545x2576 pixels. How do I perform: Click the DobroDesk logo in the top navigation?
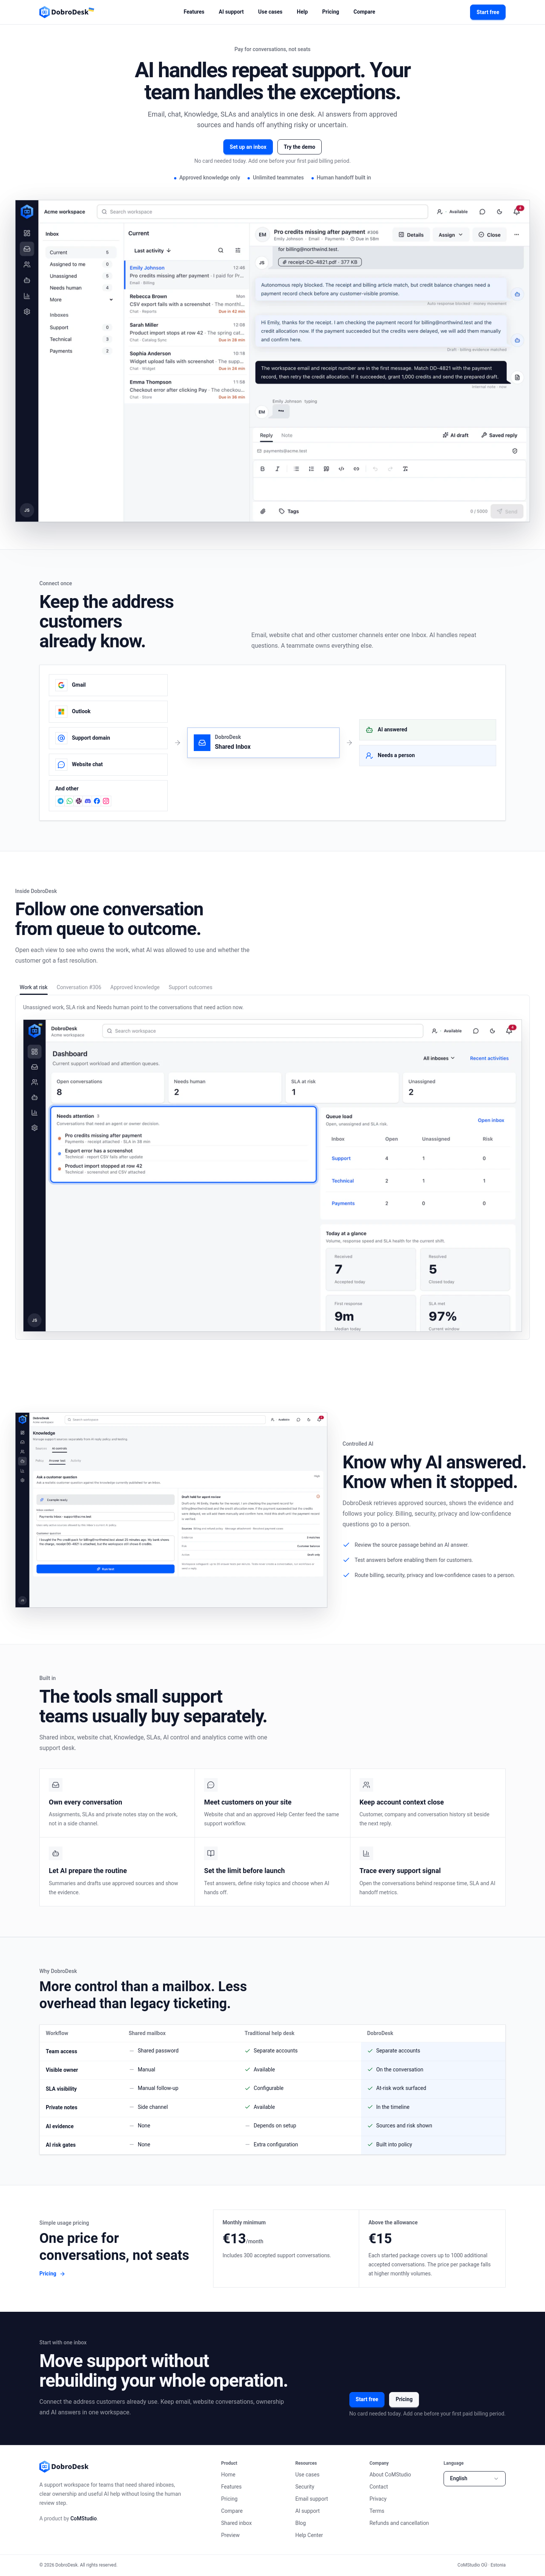[x=66, y=12]
